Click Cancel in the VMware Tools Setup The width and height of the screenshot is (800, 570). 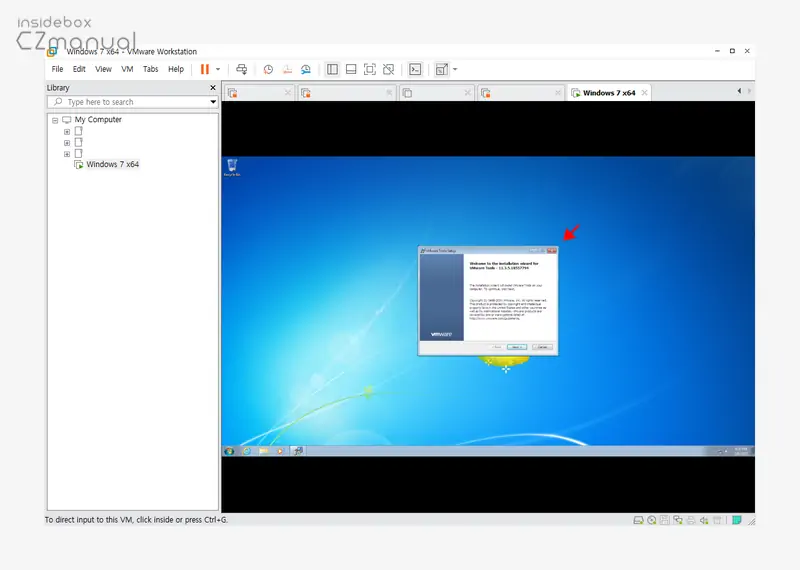[x=542, y=347]
